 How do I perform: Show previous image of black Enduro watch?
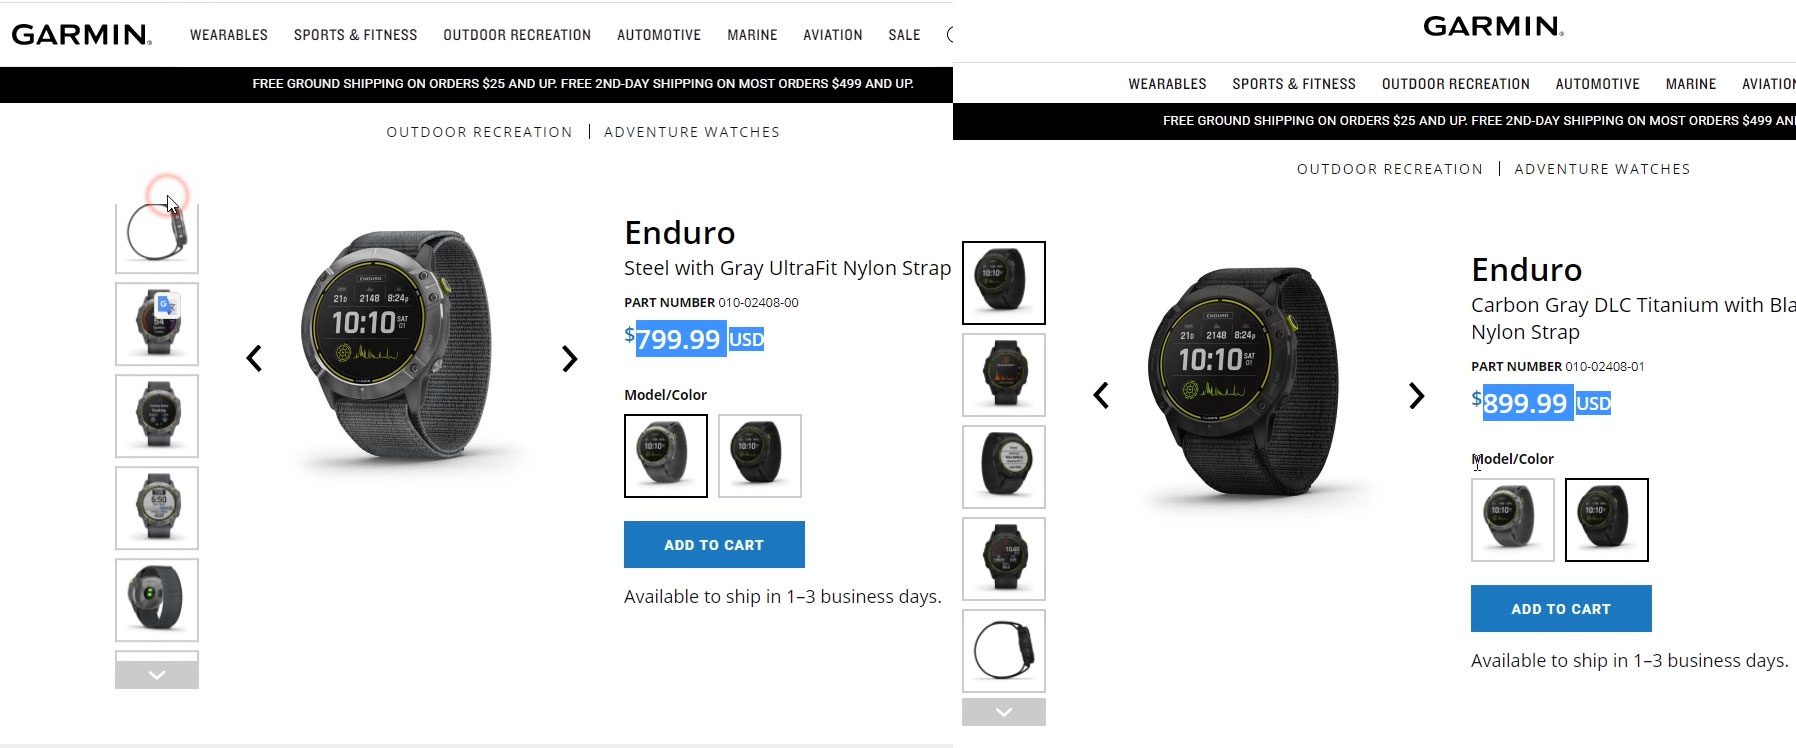tap(1101, 396)
